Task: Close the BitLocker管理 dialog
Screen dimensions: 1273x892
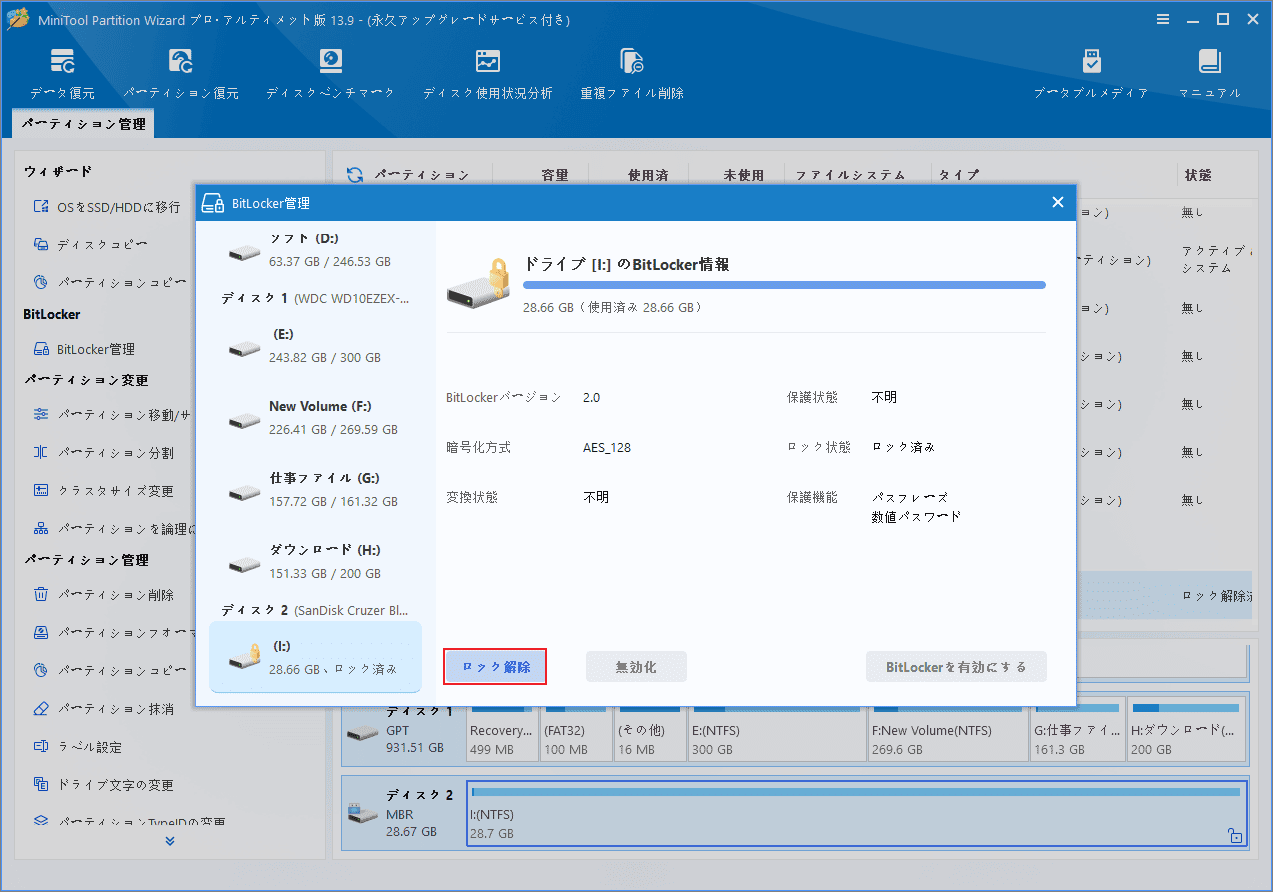Action: click(x=1058, y=203)
